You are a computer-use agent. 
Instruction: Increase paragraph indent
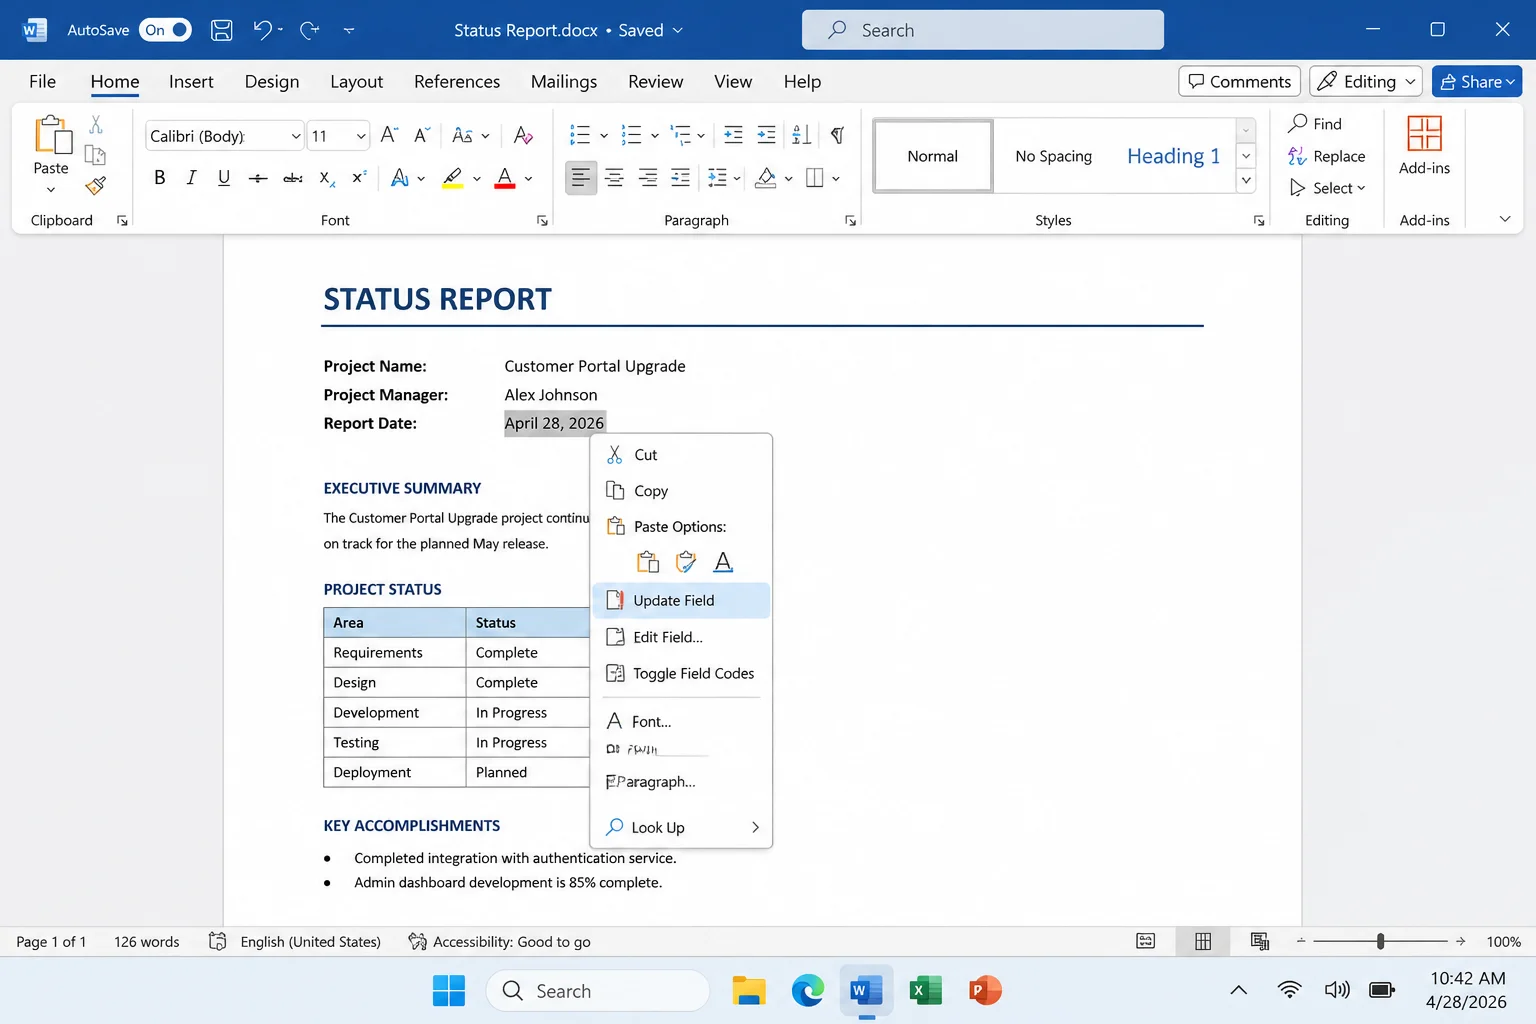pos(766,135)
